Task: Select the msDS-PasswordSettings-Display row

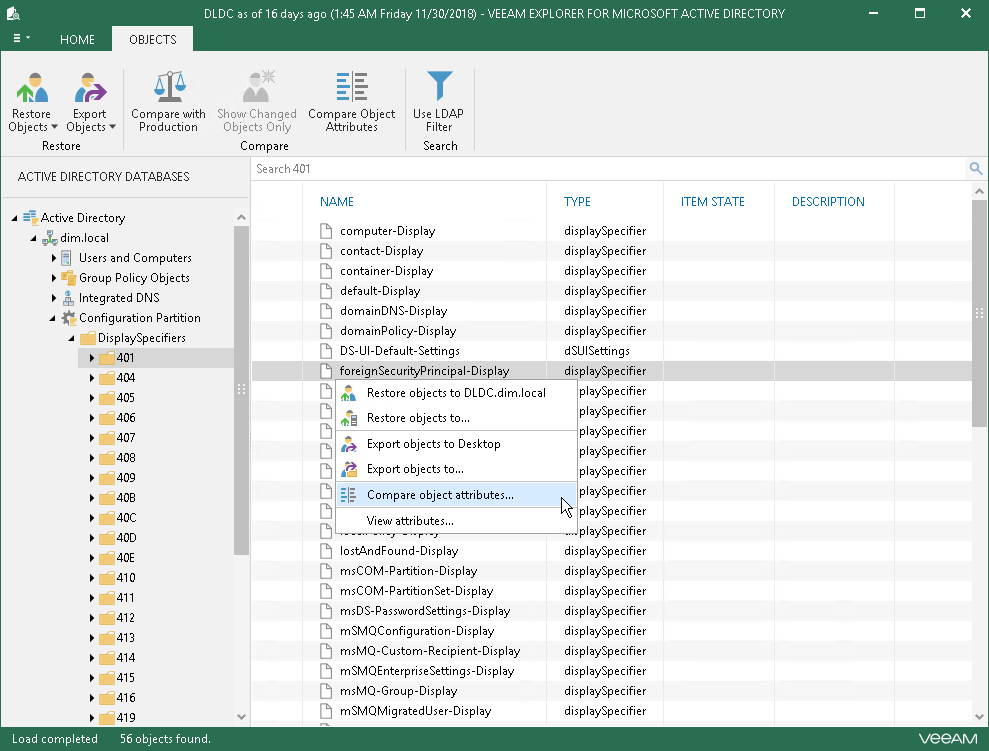Action: pyautogui.click(x=612, y=611)
